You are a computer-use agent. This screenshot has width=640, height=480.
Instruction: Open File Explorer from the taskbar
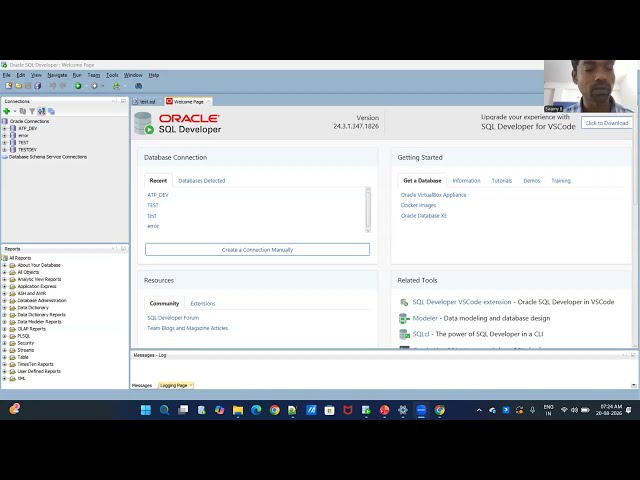coord(238,410)
